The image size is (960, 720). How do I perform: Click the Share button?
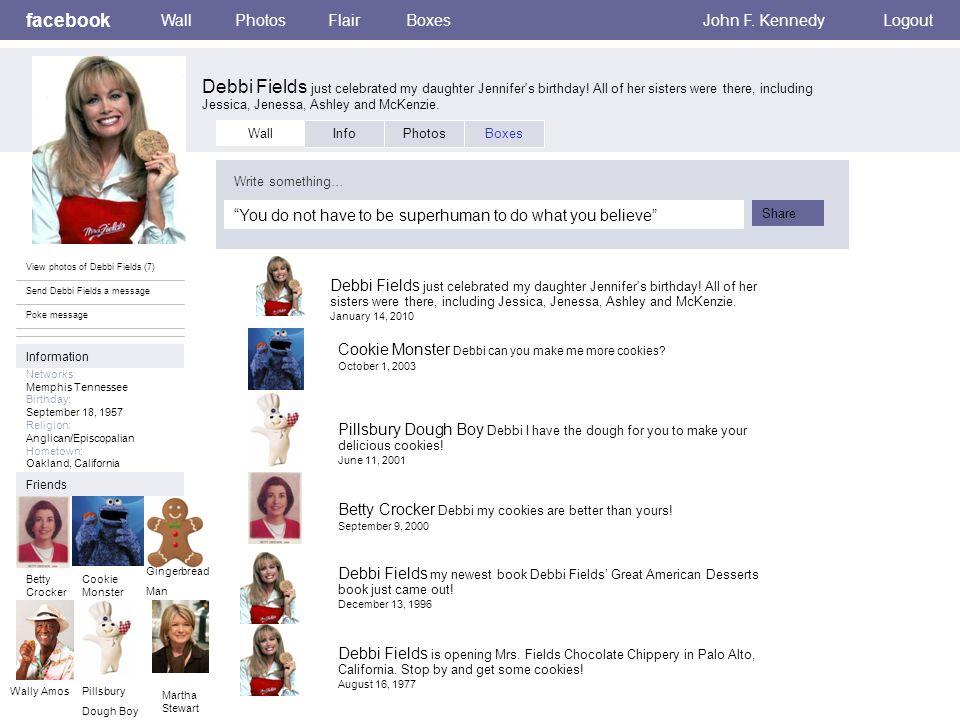pos(787,213)
